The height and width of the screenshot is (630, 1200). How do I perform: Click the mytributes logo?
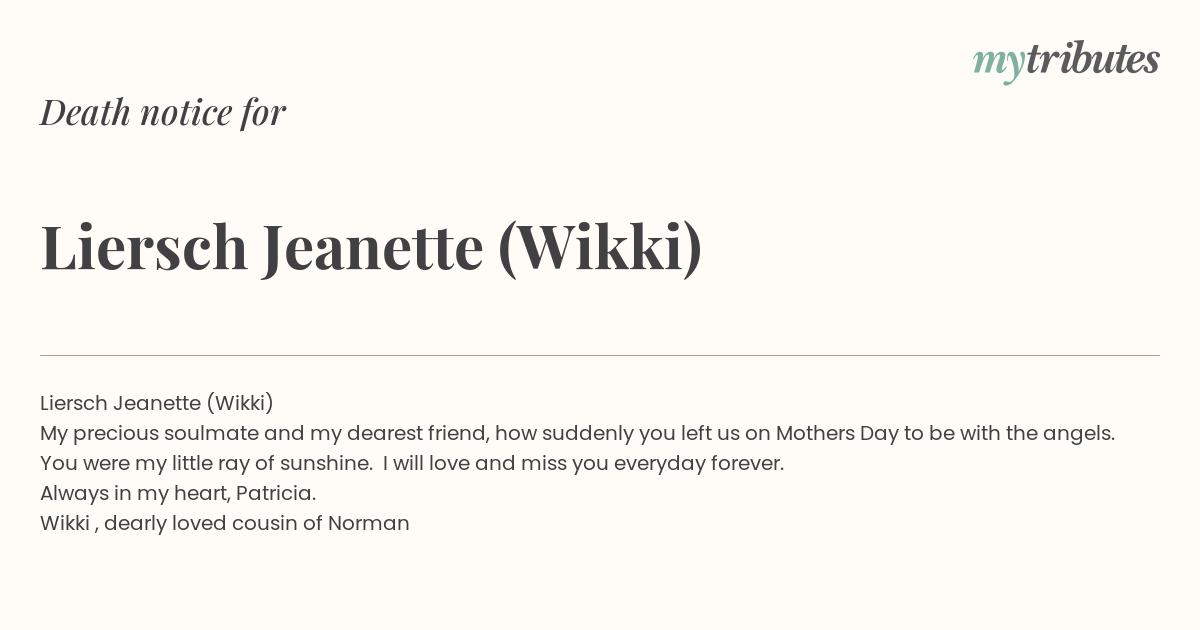1066,61
